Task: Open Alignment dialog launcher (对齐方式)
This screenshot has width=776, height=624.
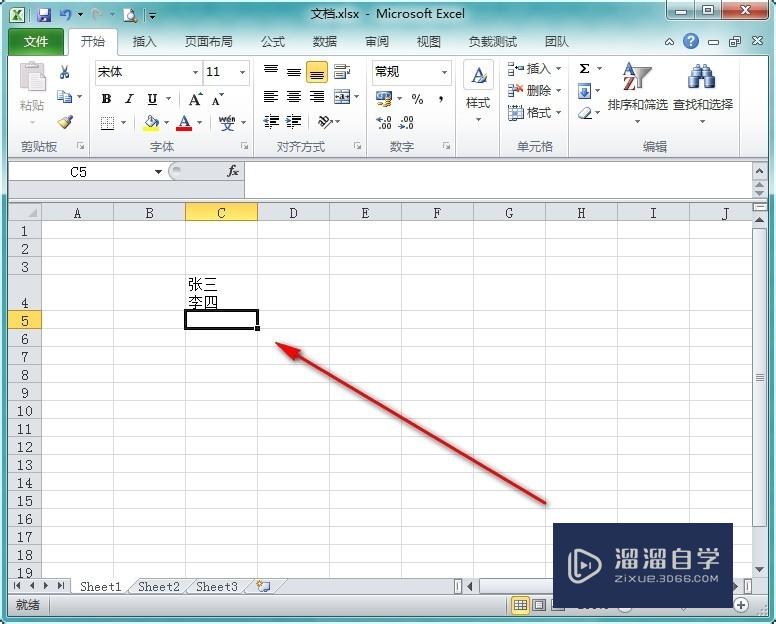Action: click(x=357, y=145)
